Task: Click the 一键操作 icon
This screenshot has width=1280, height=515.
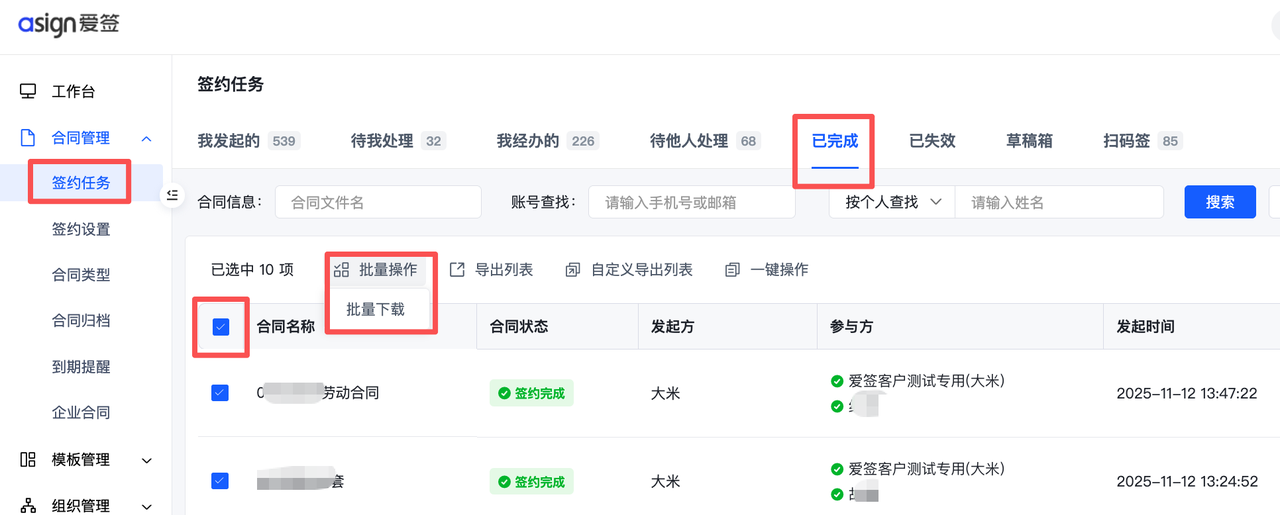Action: (x=733, y=270)
